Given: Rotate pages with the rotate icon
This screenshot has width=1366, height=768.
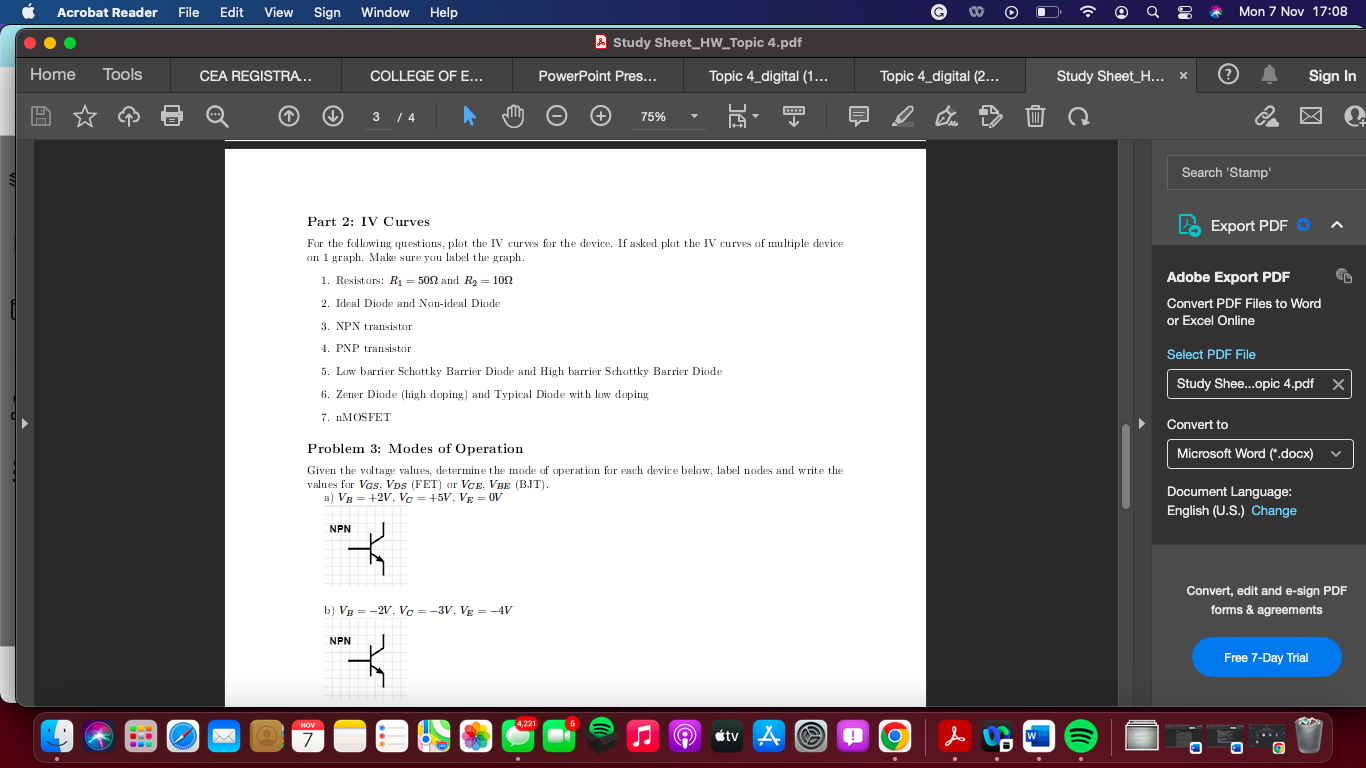Looking at the screenshot, I should click(1079, 117).
